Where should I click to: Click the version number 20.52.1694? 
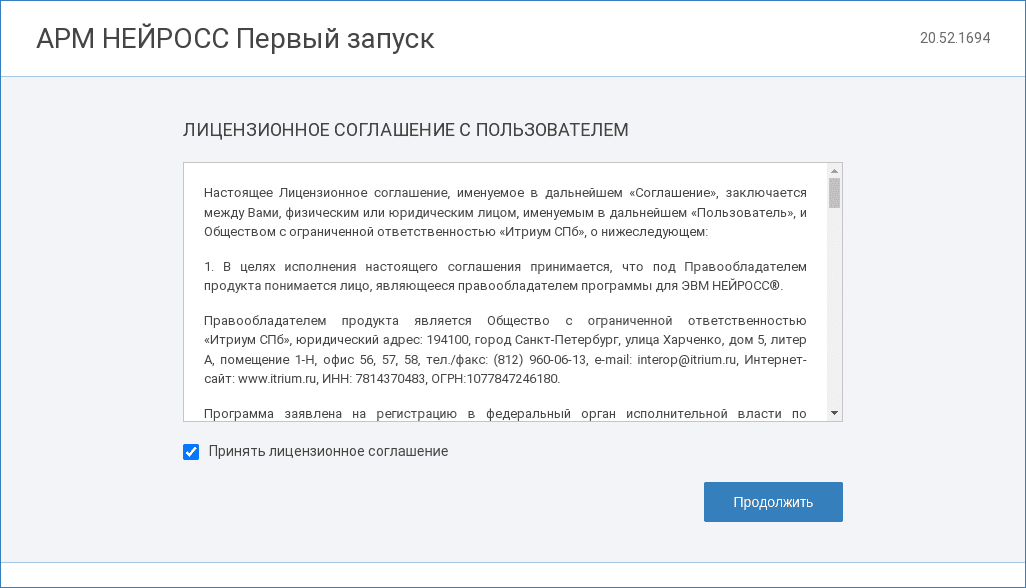955,38
